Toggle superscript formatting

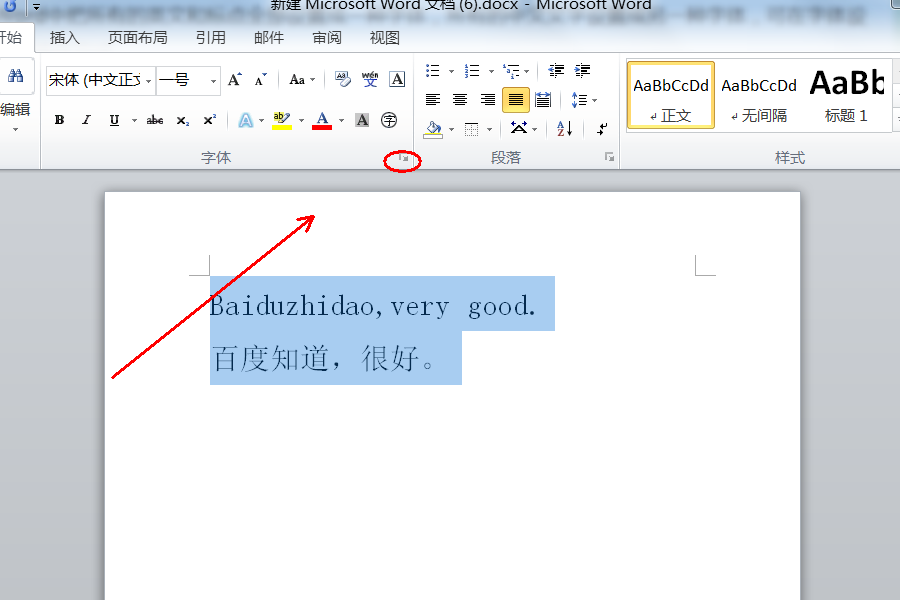(x=210, y=120)
